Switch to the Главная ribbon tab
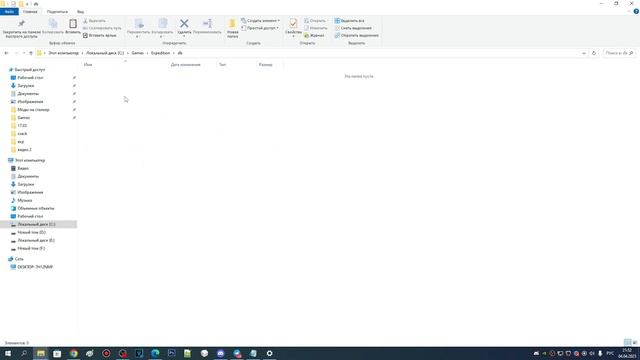The width and height of the screenshot is (640, 360). (30, 11)
